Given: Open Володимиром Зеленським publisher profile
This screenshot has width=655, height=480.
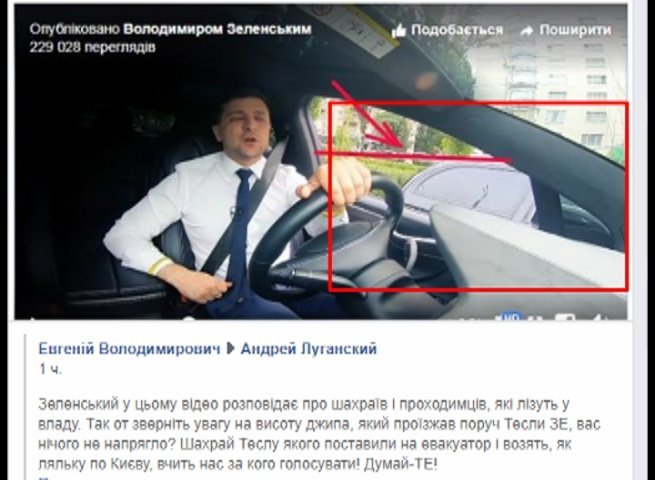Looking at the screenshot, I should tap(217, 29).
